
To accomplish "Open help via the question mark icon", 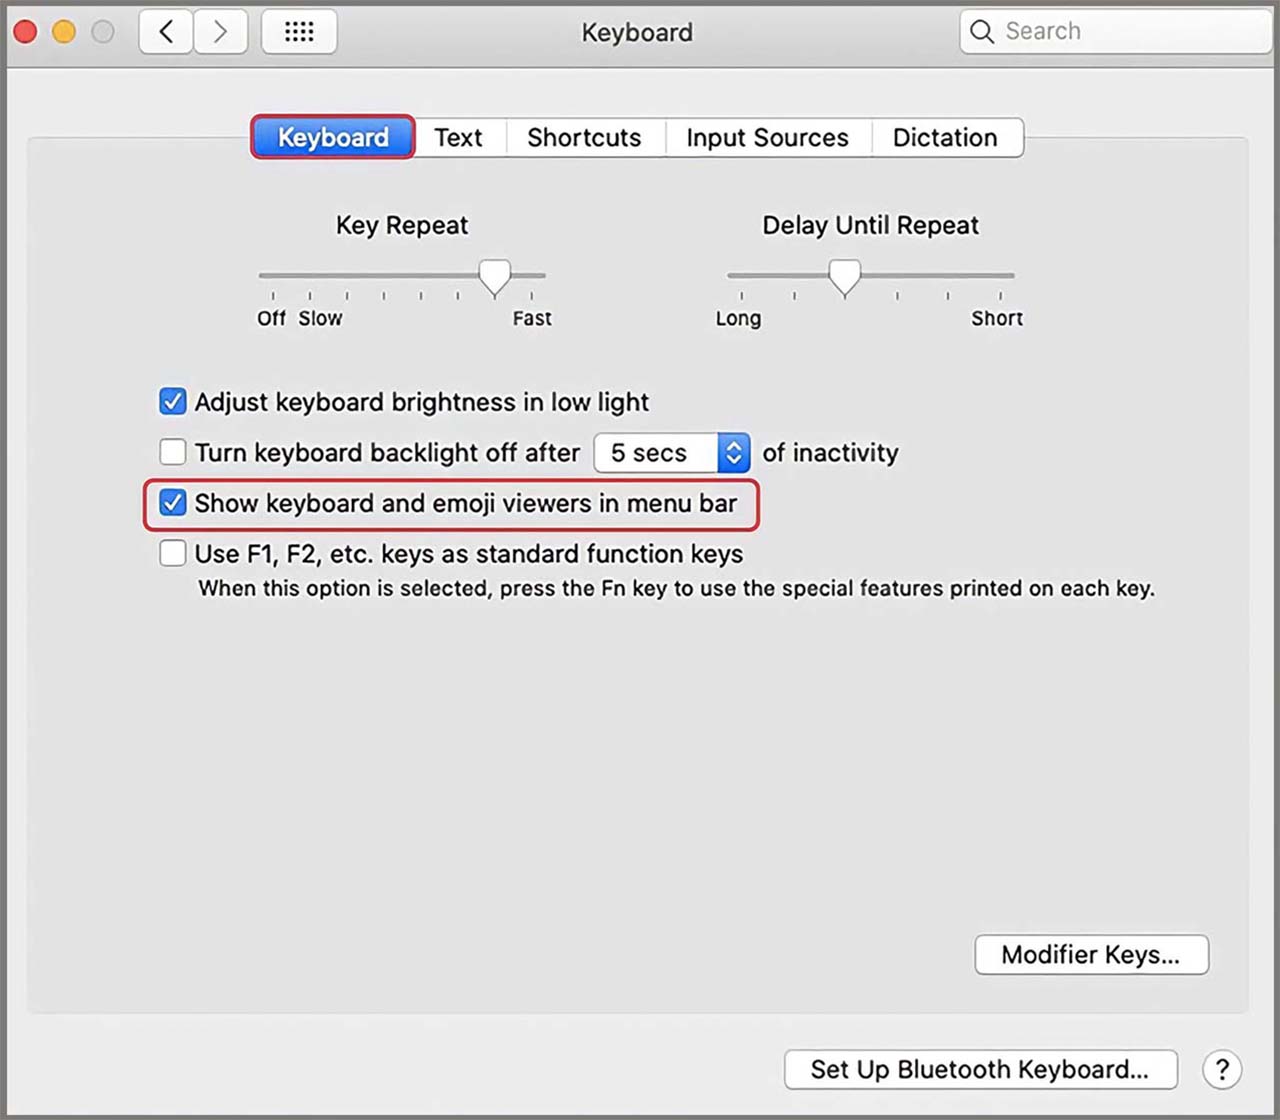I will click(1222, 1069).
